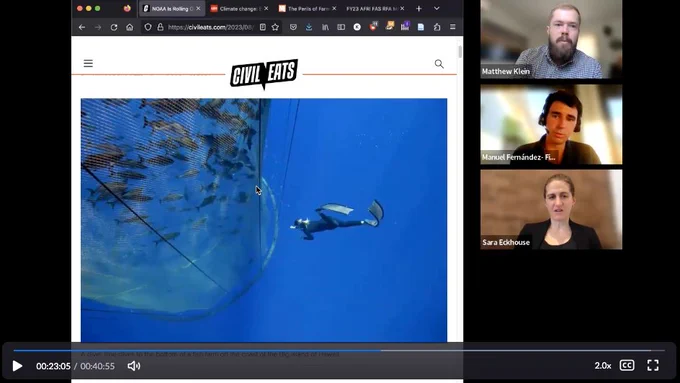The width and height of the screenshot is (680, 383).
Task: Click the civileats.com URL address field
Action: point(210,27)
